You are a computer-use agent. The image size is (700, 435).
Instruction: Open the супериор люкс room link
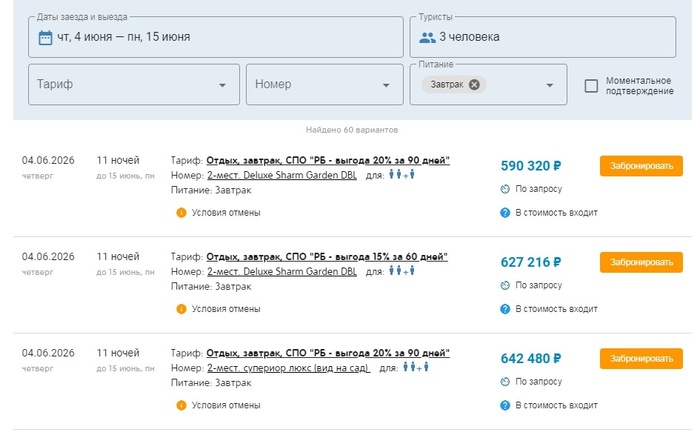coord(288,368)
